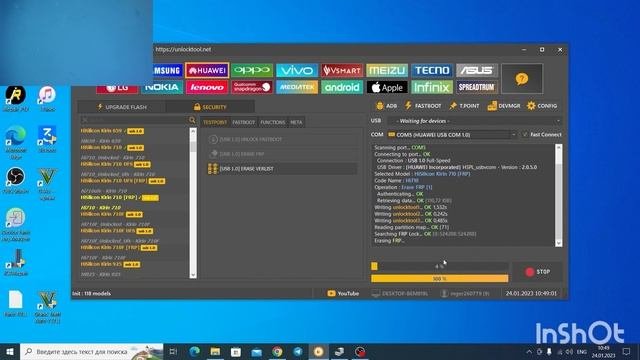Open the FASTBOOT tool in right toolbar
Image resolution: width=640 pixels, height=360 pixels.
point(423,106)
